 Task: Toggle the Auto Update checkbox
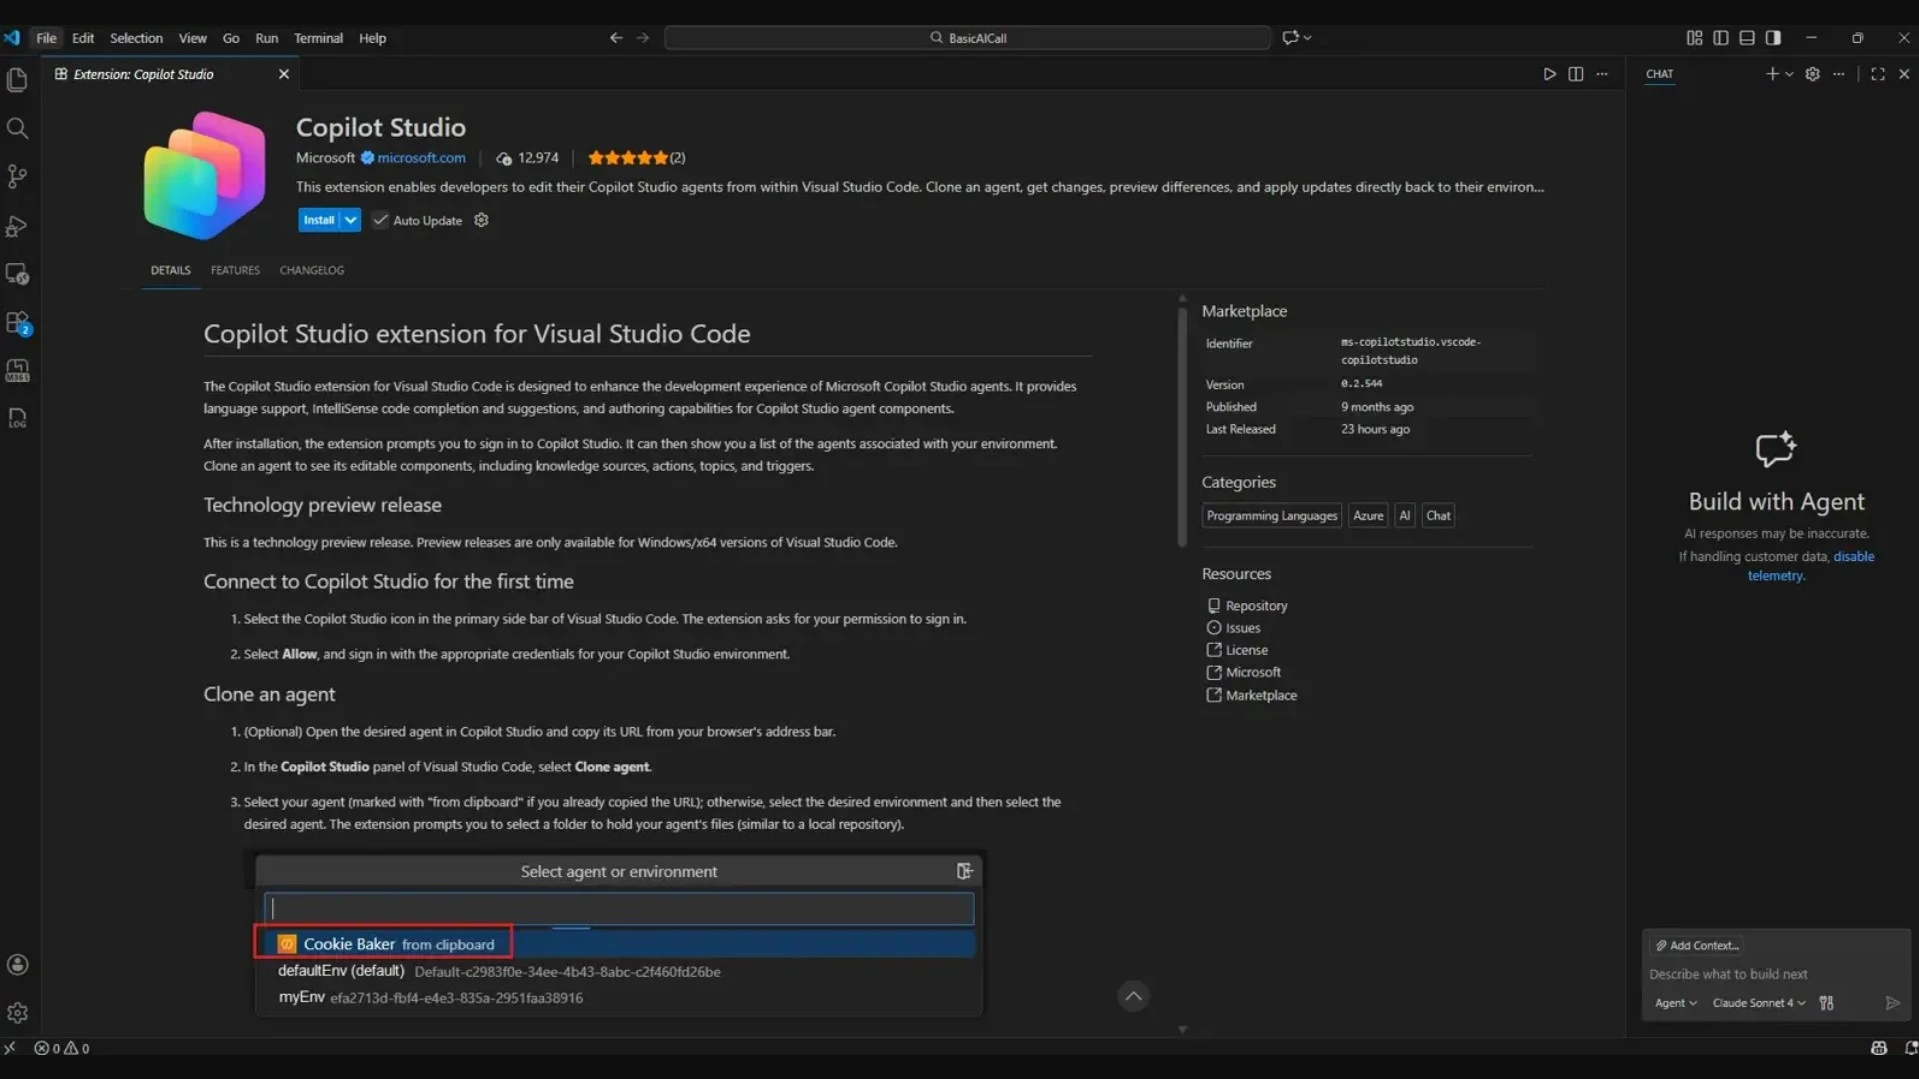tap(380, 220)
